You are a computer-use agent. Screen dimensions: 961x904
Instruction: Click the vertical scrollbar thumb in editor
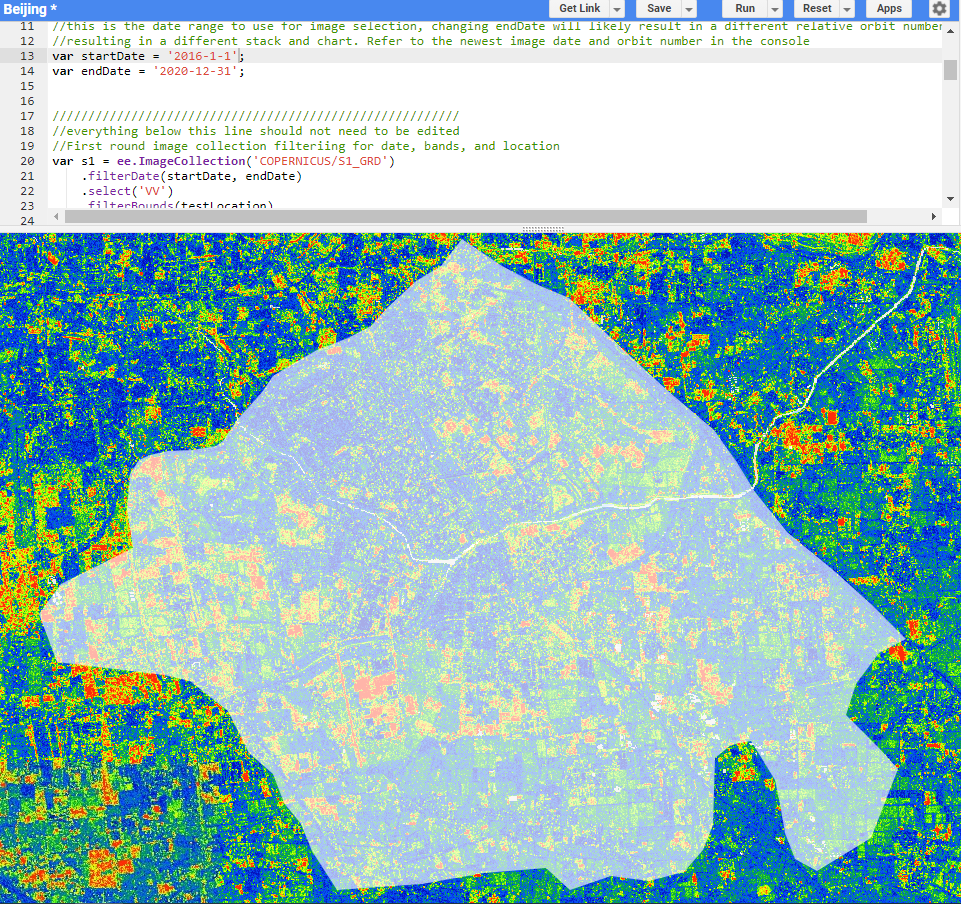click(x=950, y=69)
